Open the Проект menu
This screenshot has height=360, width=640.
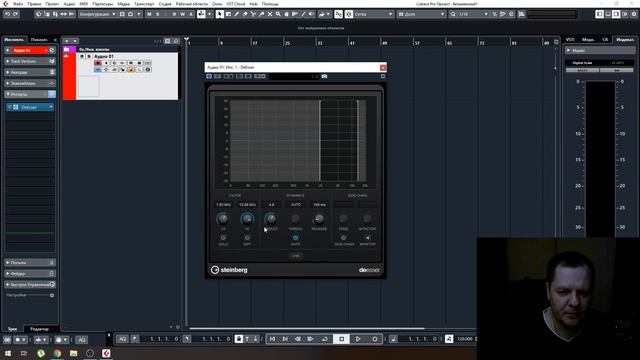[52, 4]
